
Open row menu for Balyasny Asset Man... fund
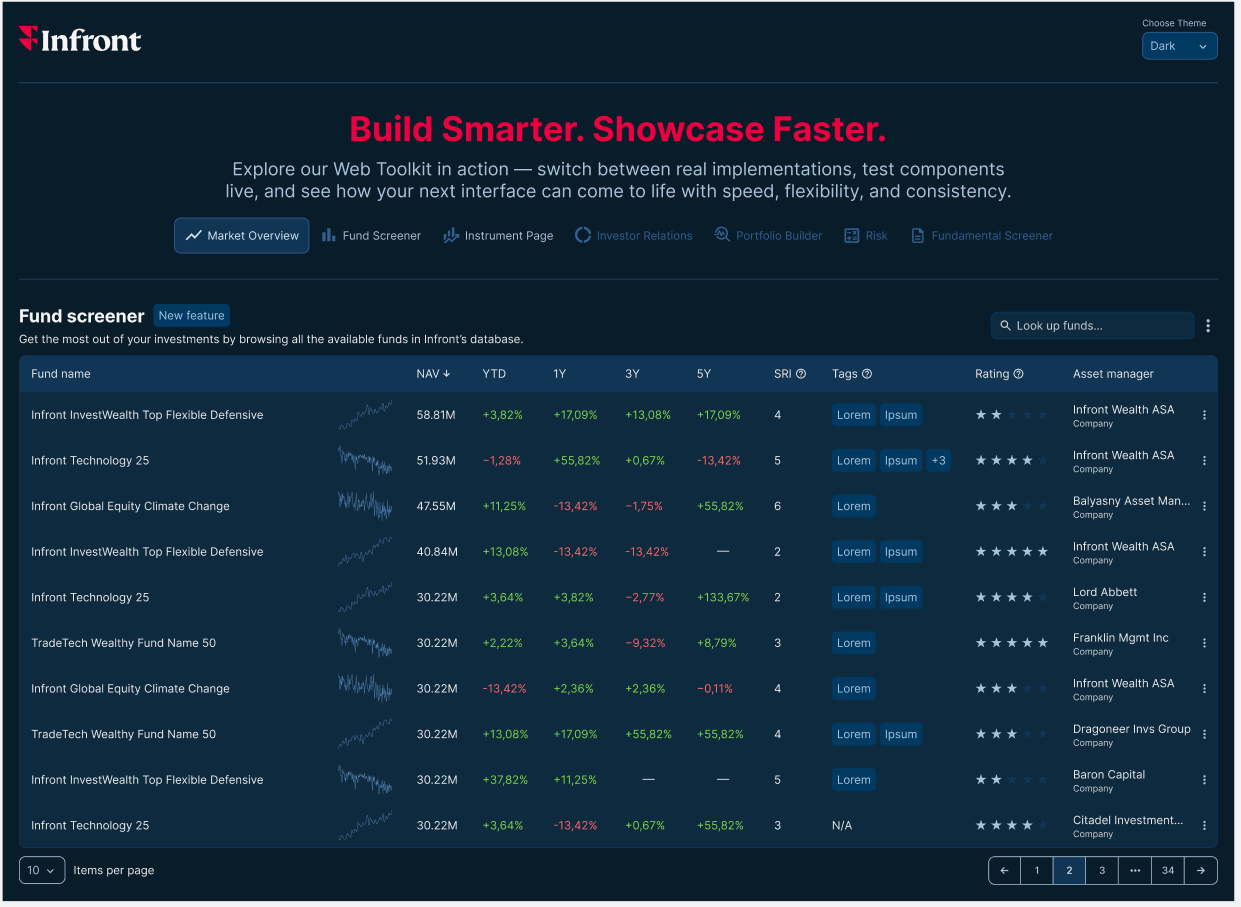(x=1204, y=507)
